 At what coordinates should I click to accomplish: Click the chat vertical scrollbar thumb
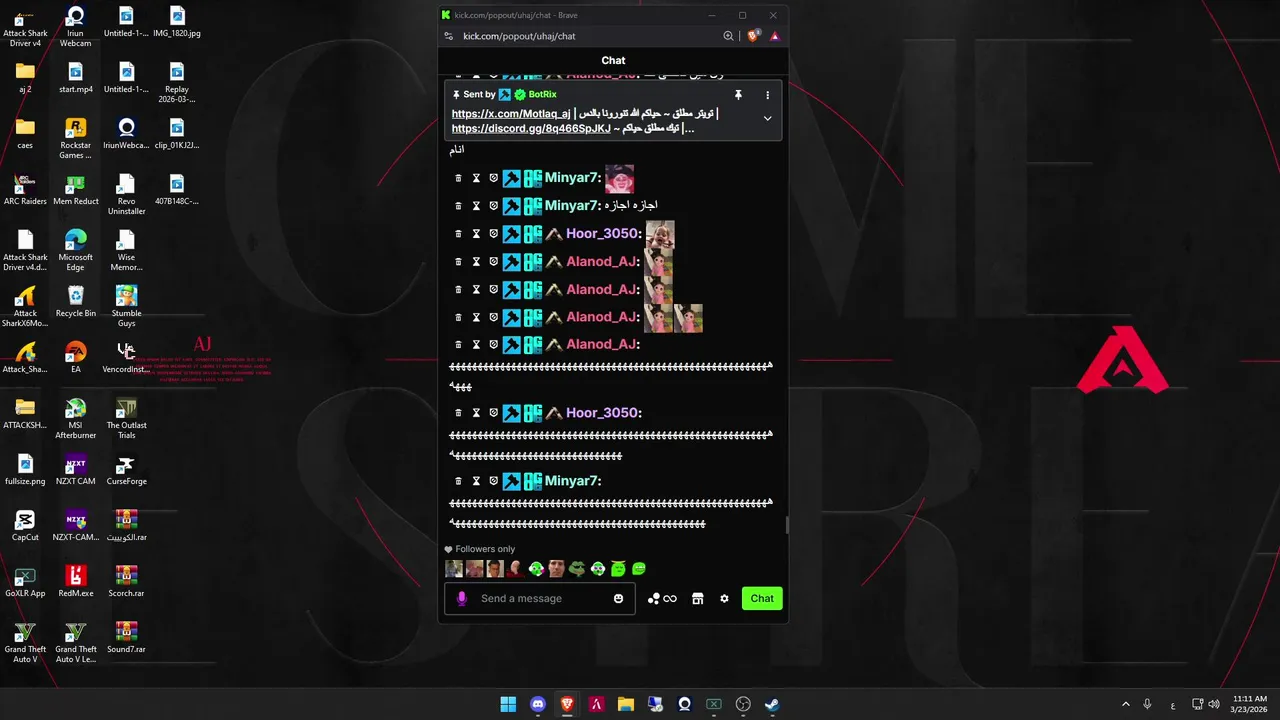pos(786,525)
